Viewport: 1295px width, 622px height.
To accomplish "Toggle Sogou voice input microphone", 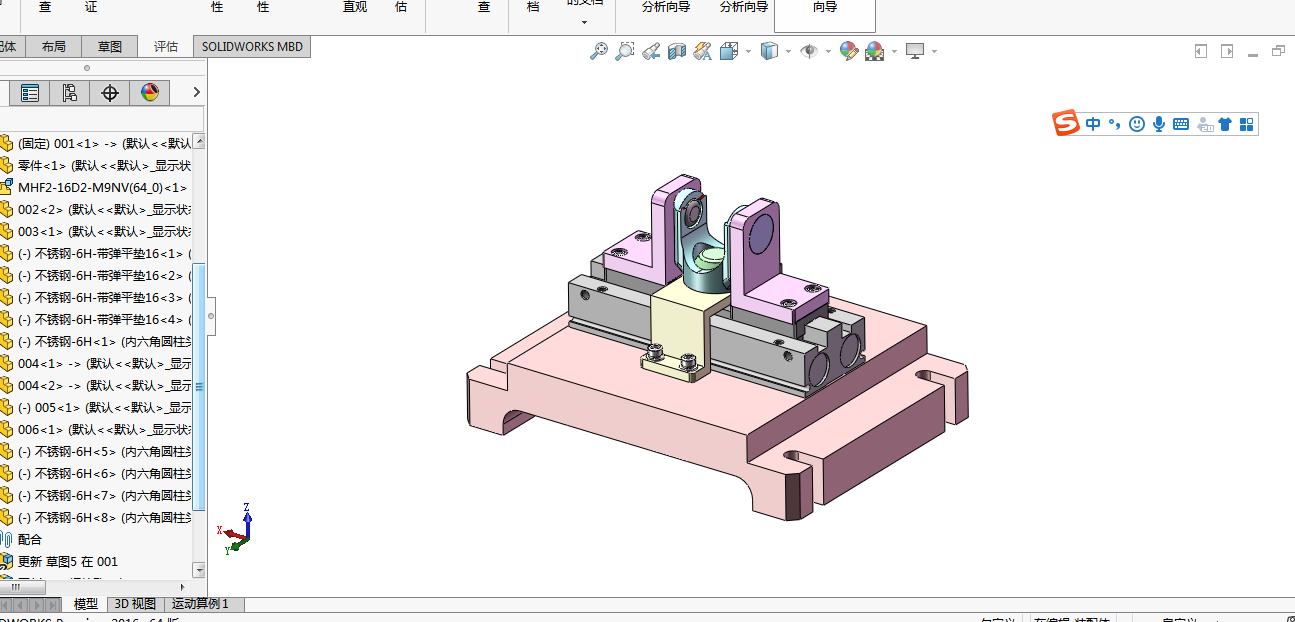I will pyautogui.click(x=1159, y=124).
